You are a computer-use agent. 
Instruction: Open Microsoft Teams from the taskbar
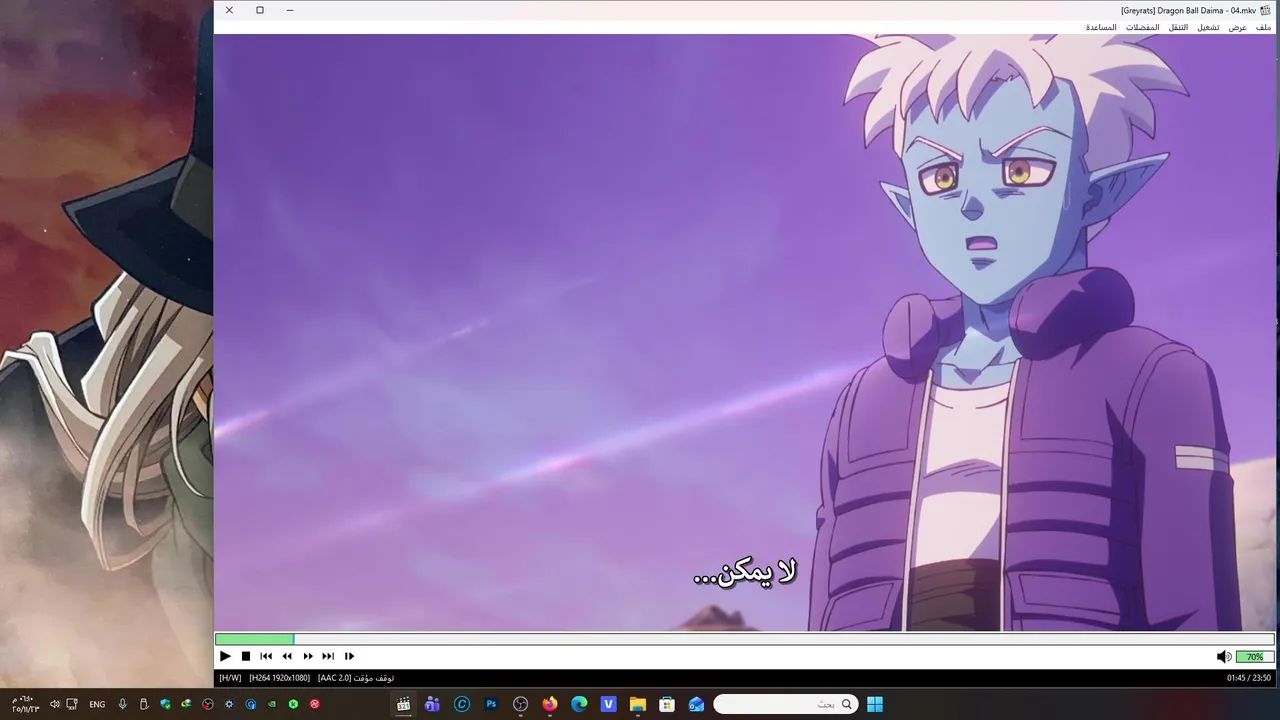(432, 704)
